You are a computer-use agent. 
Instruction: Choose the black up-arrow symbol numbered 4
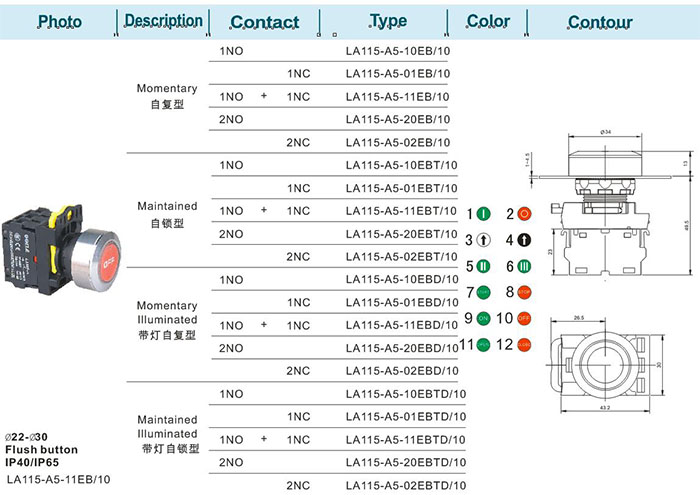[524, 240]
